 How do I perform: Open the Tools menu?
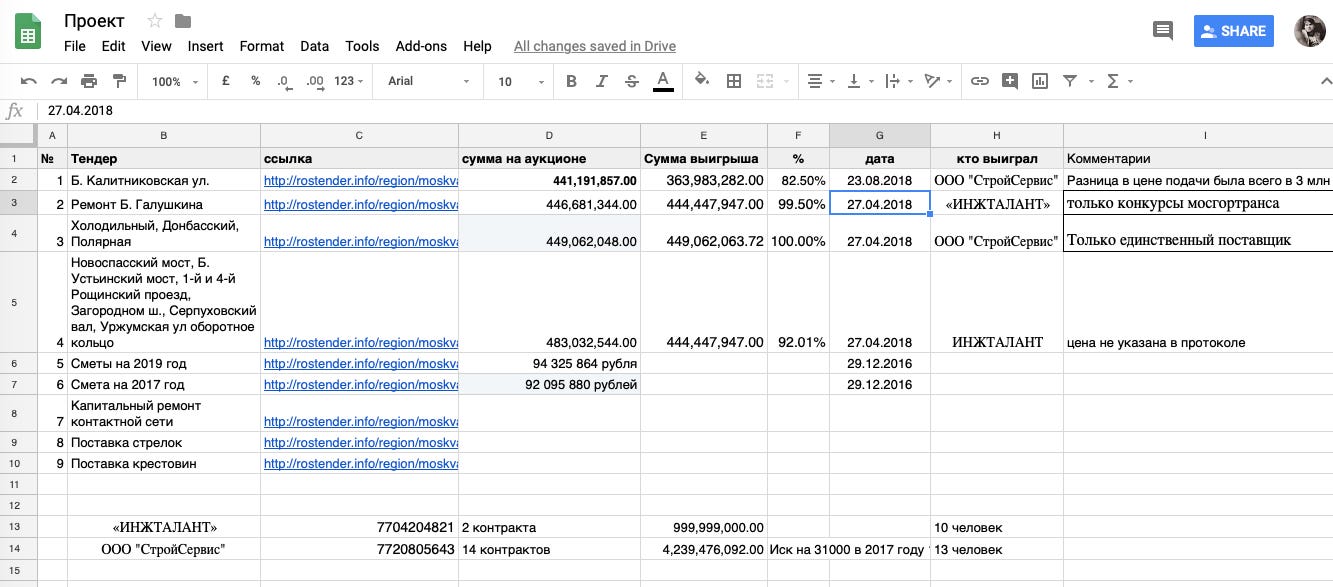[362, 46]
